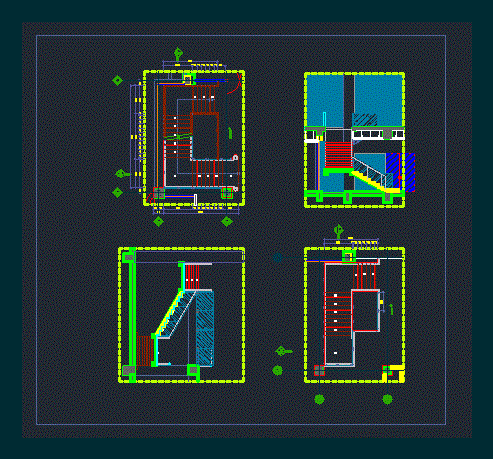Viewport: 493px width, 459px height.
Task: Select the green section marker above bottom-right plan
Action: (x=338, y=231)
